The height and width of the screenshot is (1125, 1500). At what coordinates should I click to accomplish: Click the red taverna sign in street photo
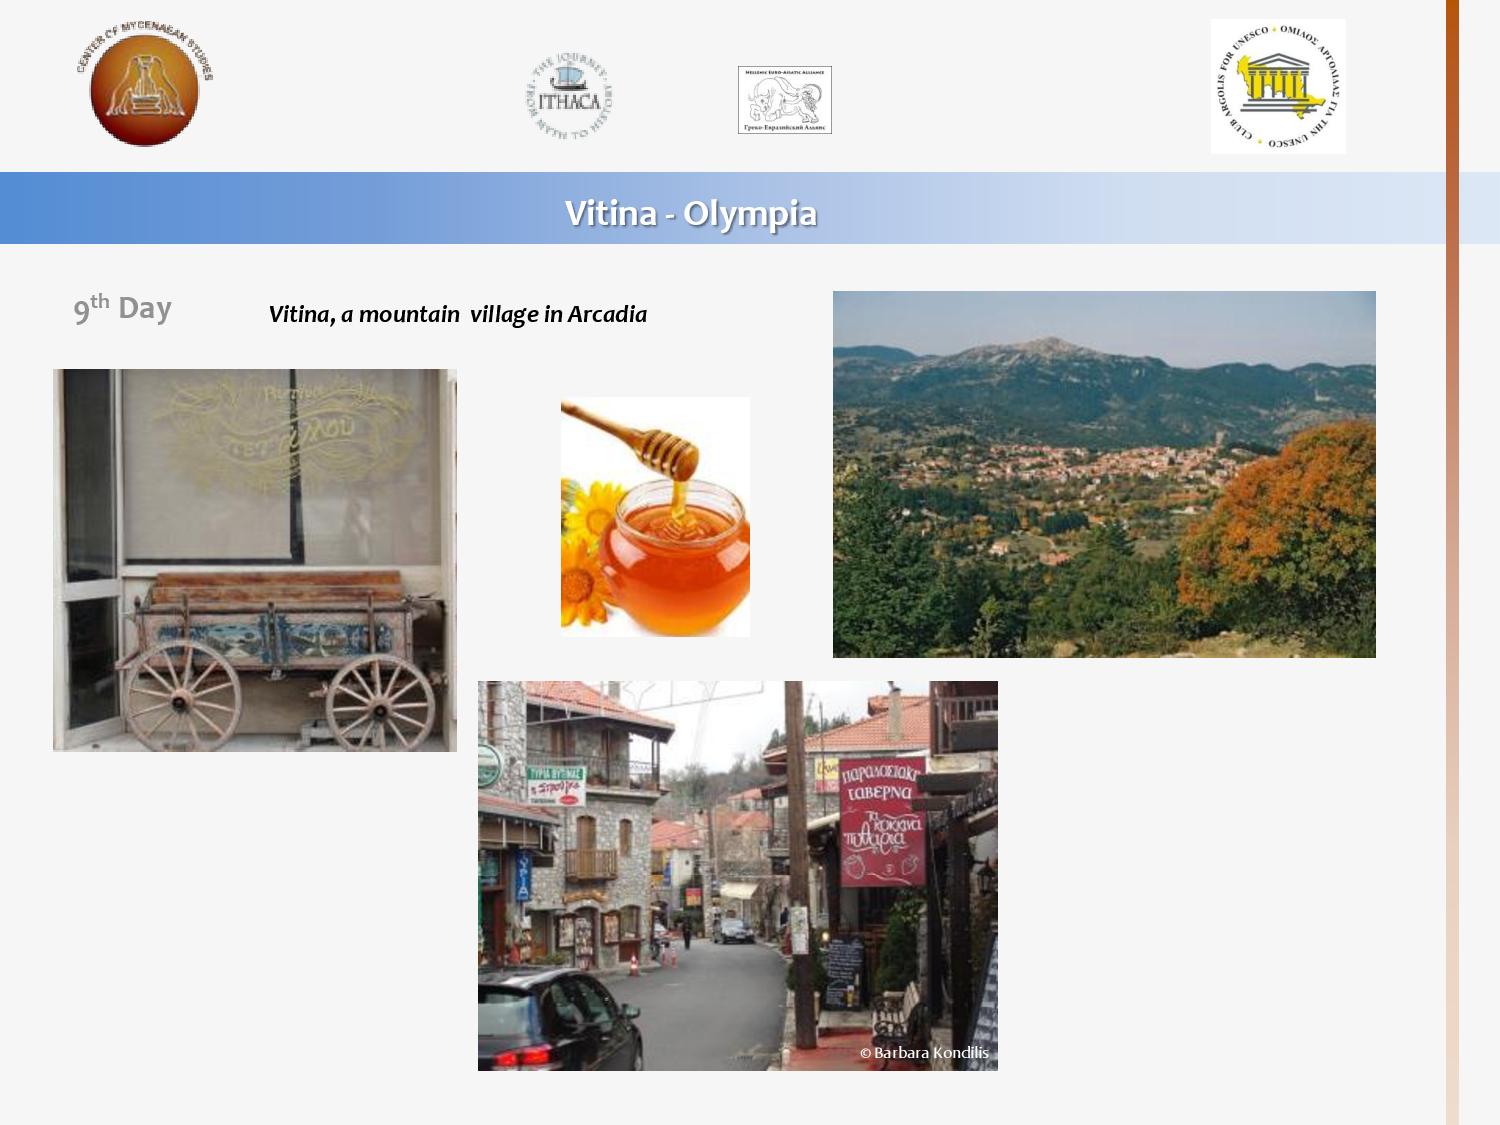click(881, 822)
